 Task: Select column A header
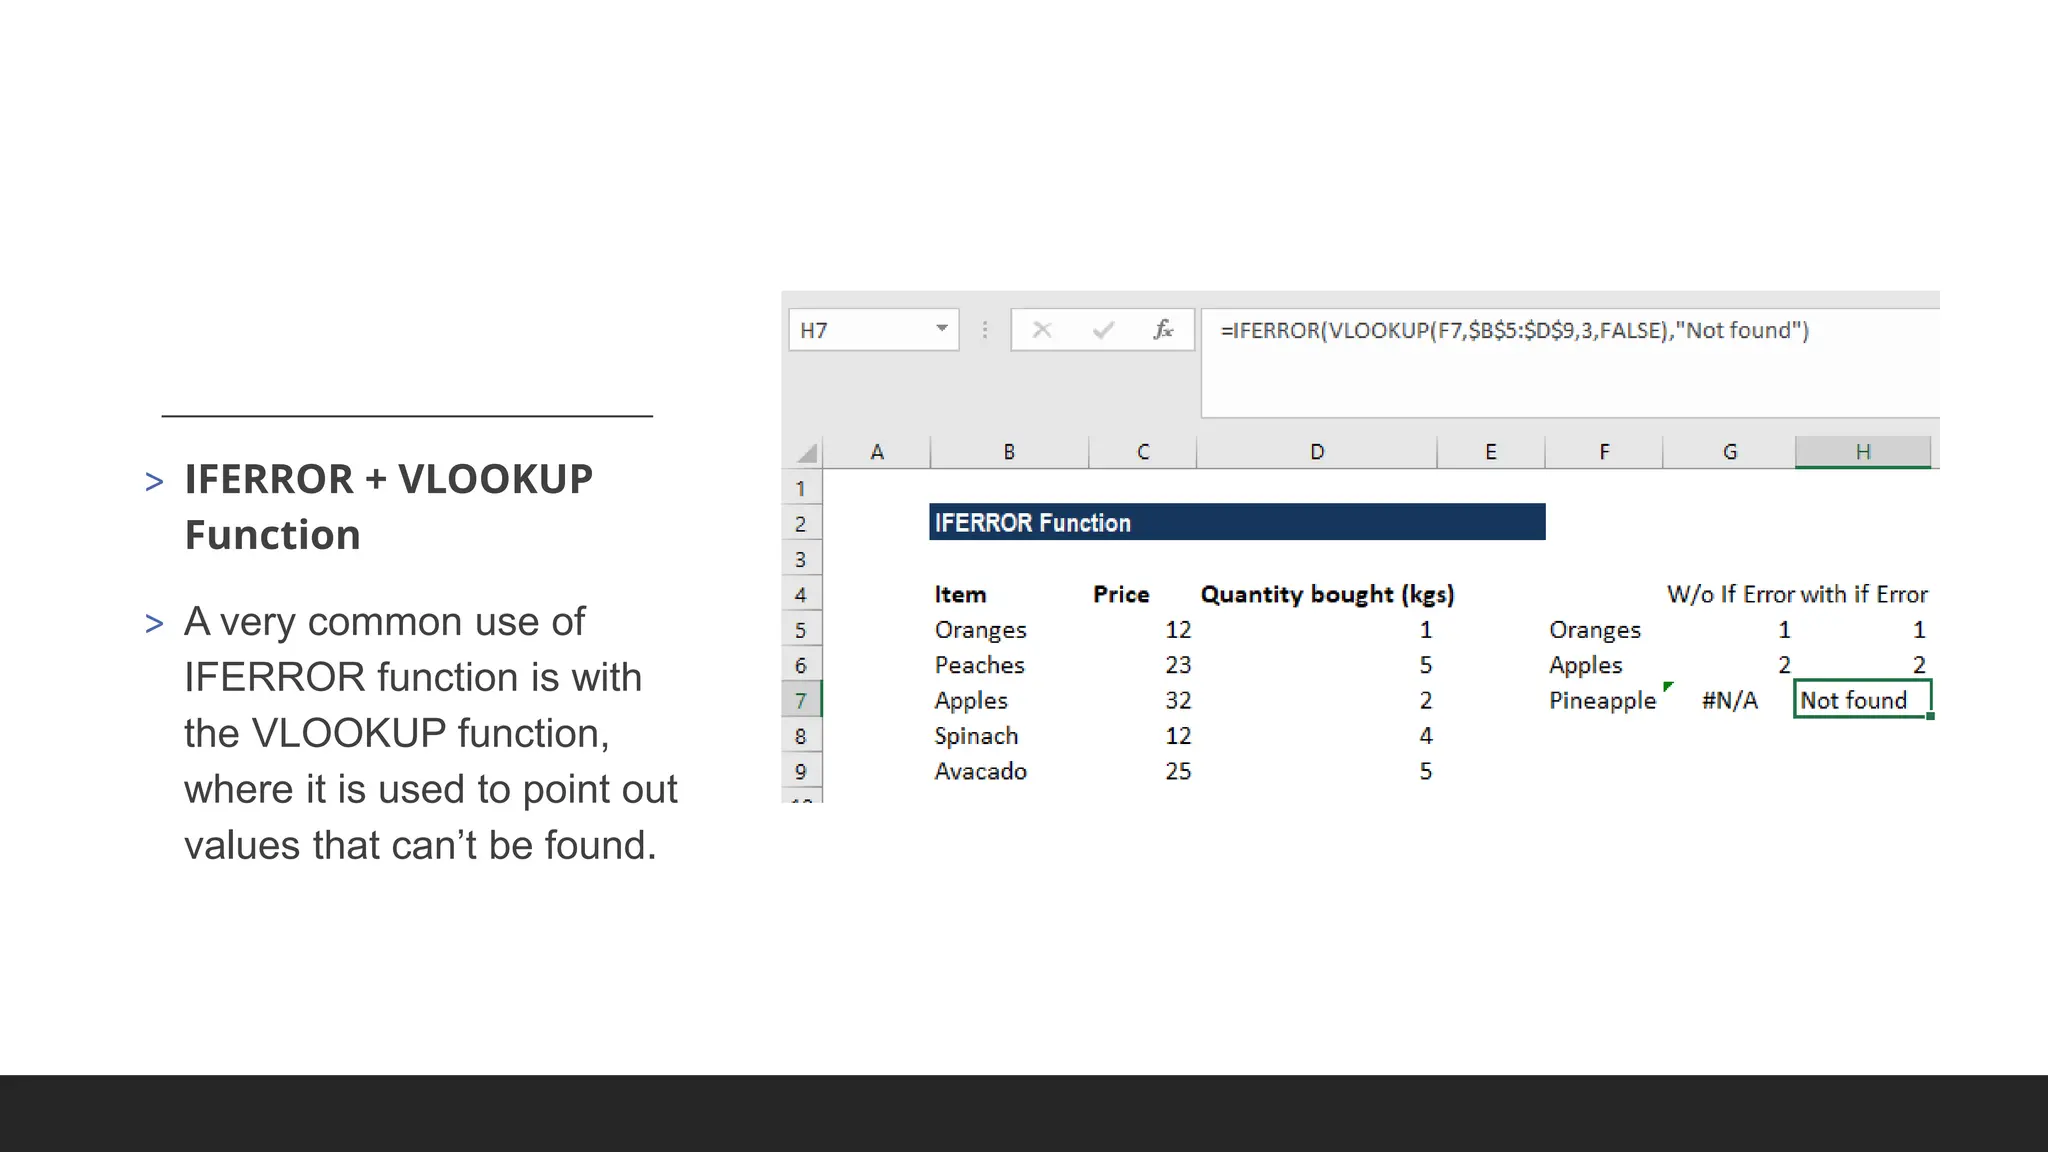point(877,452)
